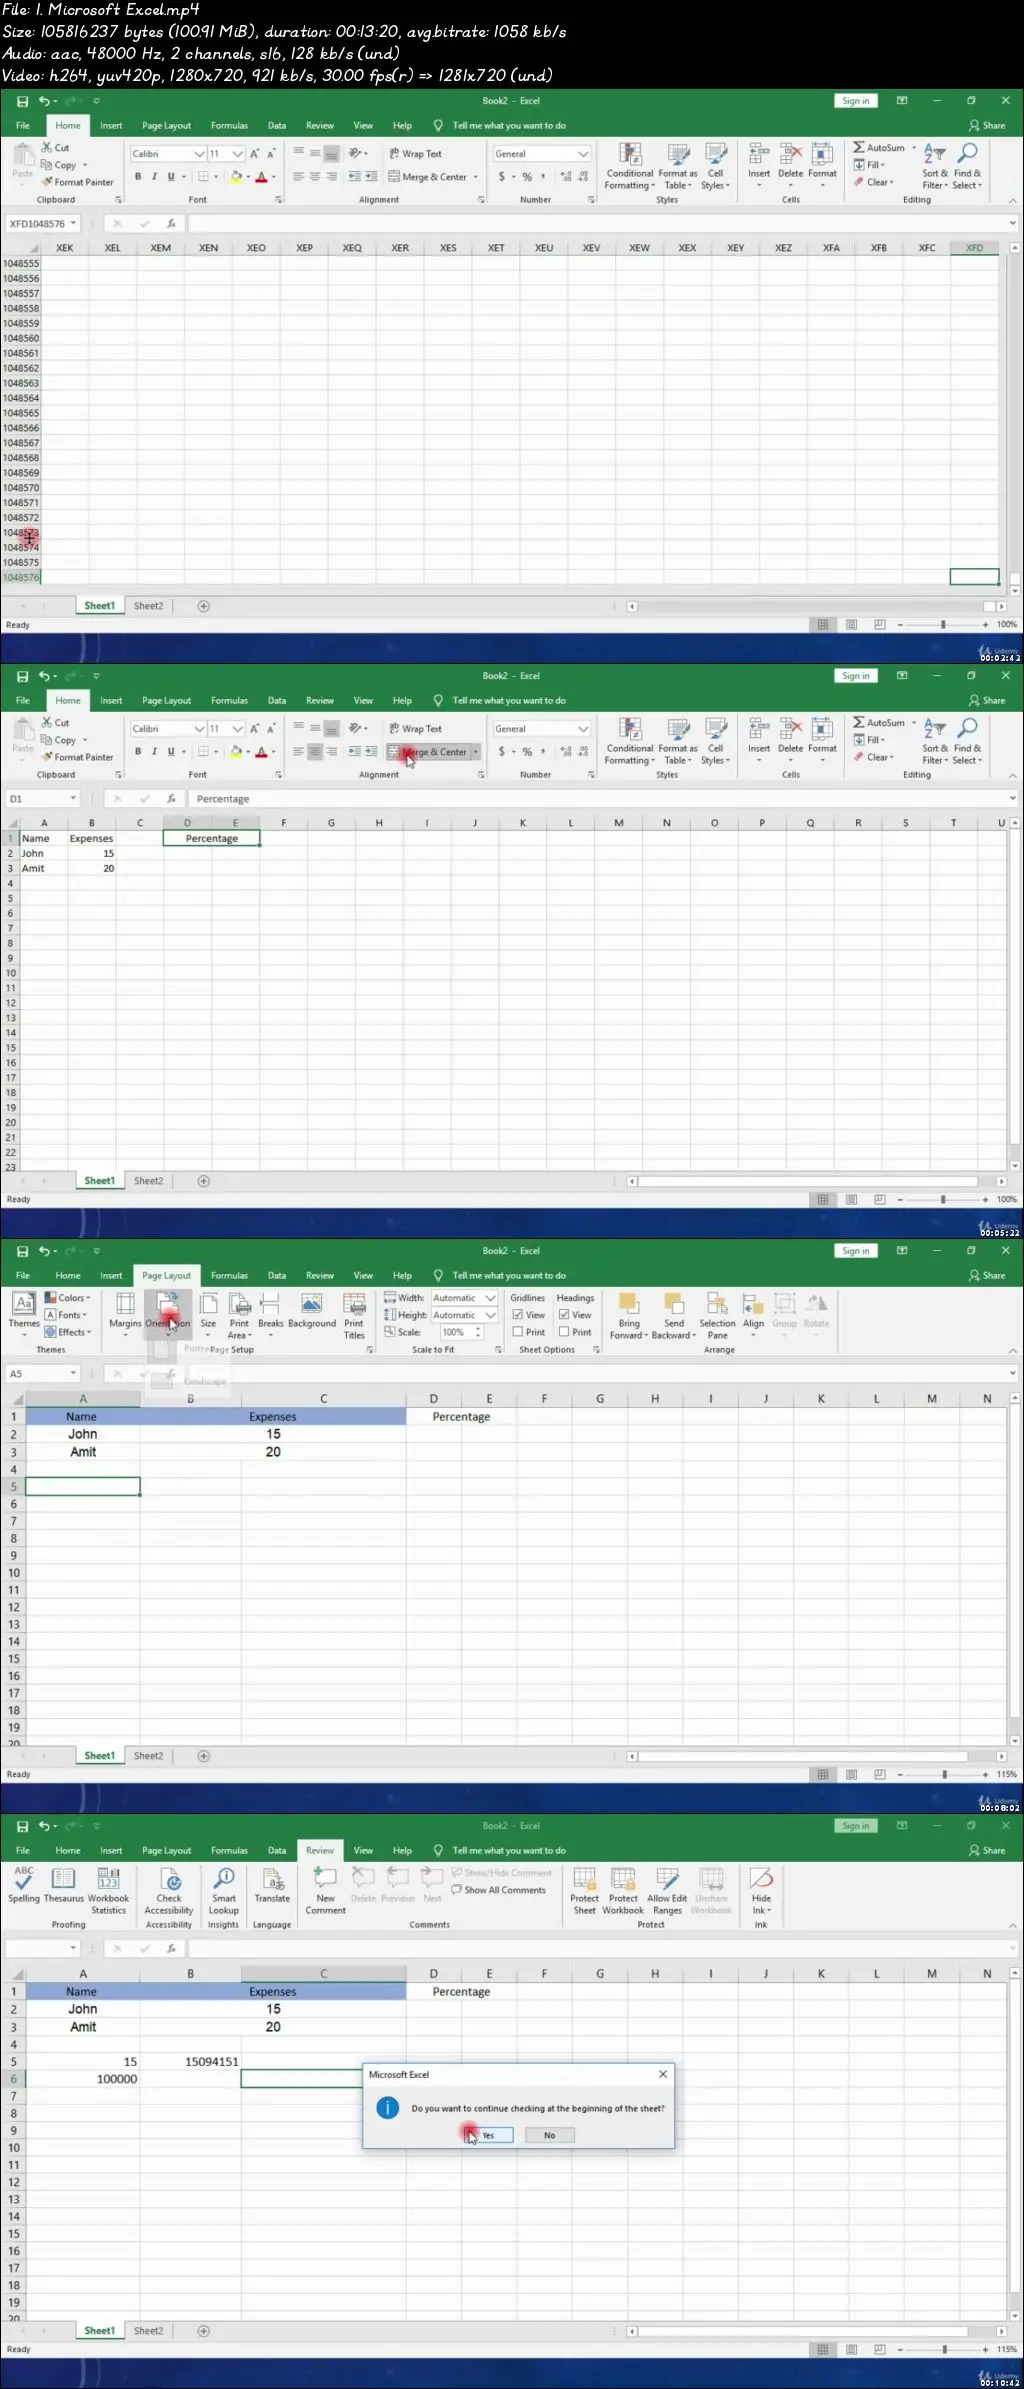Image resolution: width=1024 pixels, height=2389 pixels.
Task: Click AutoSum in the XFD1048576 Excel frame
Action: click(879, 147)
